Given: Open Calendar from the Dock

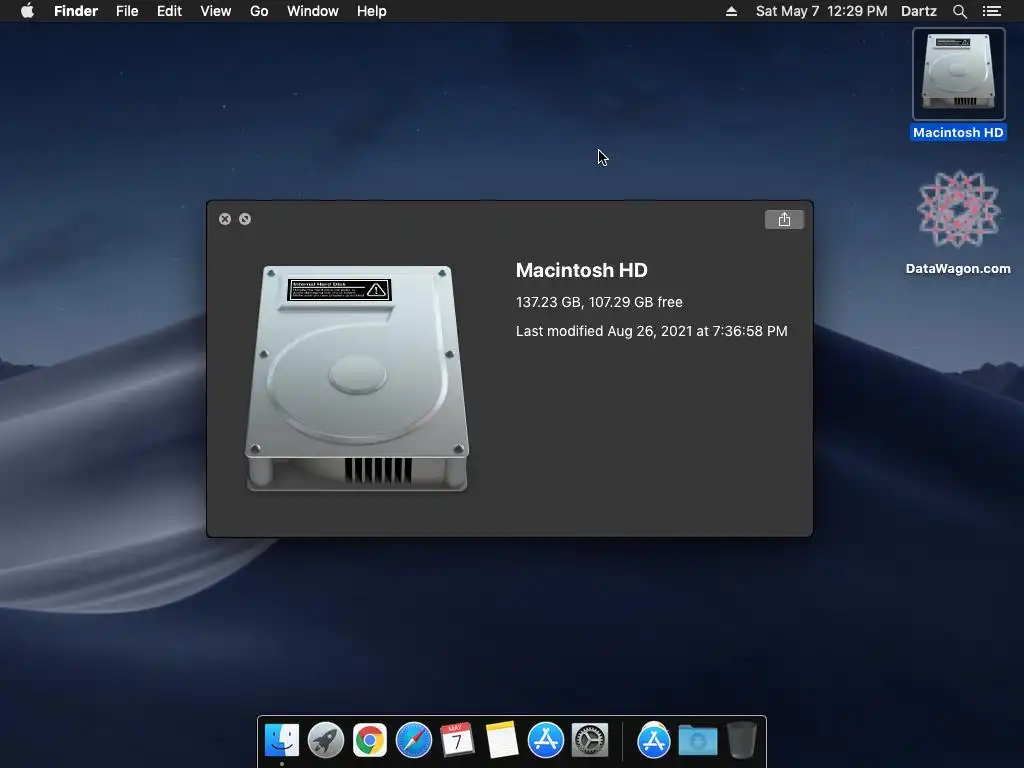Looking at the screenshot, I should click(x=458, y=741).
